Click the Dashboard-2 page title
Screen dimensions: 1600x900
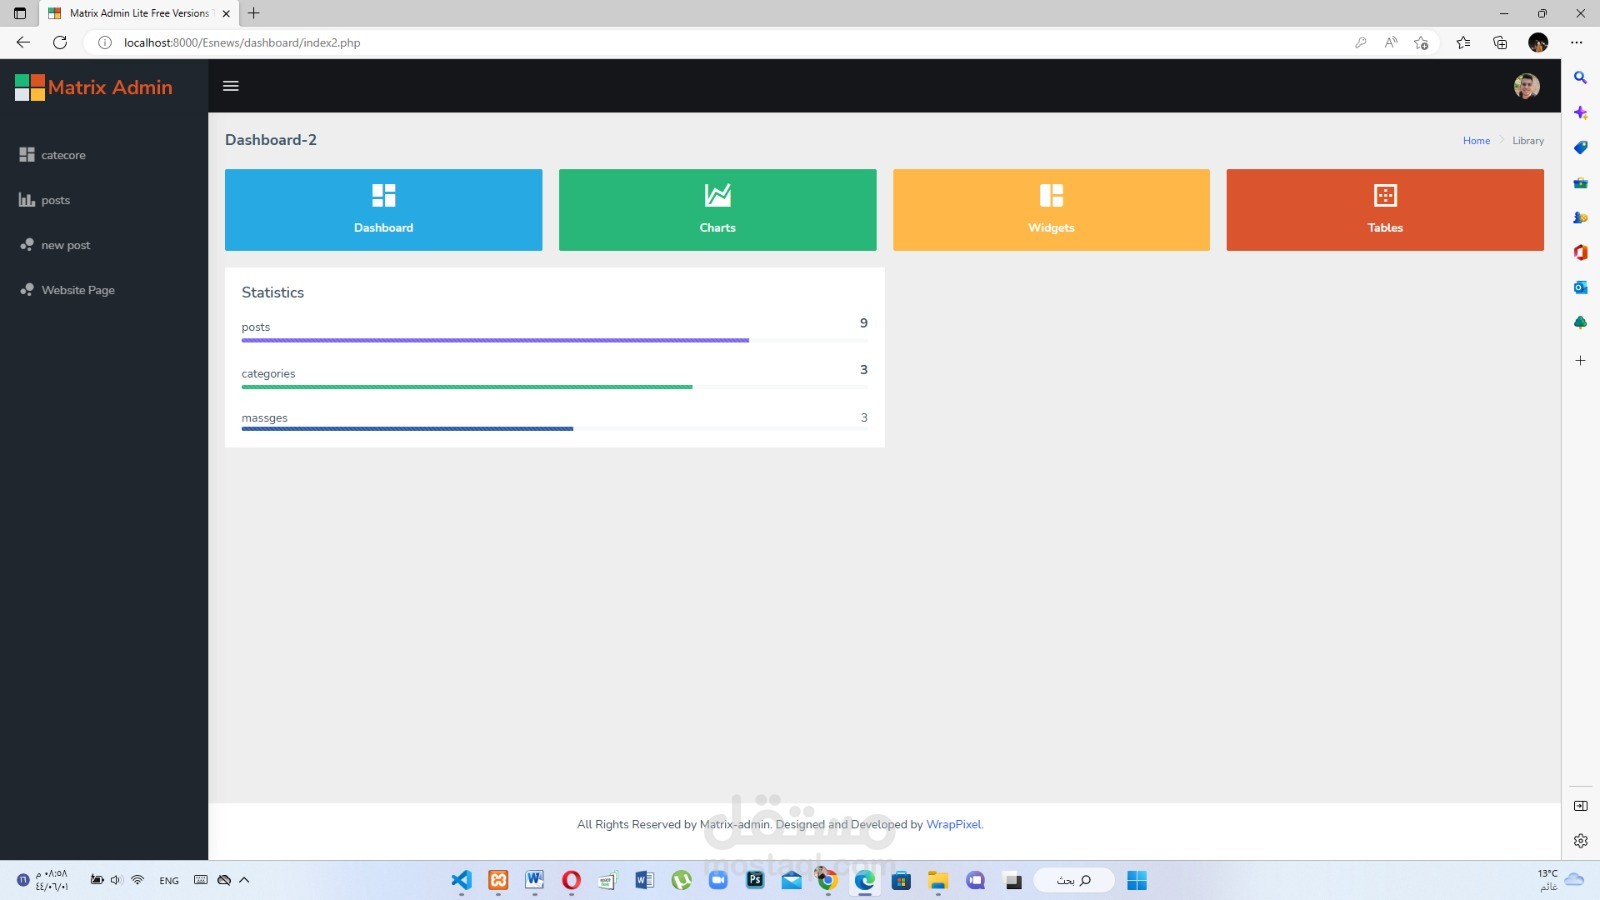pos(271,140)
